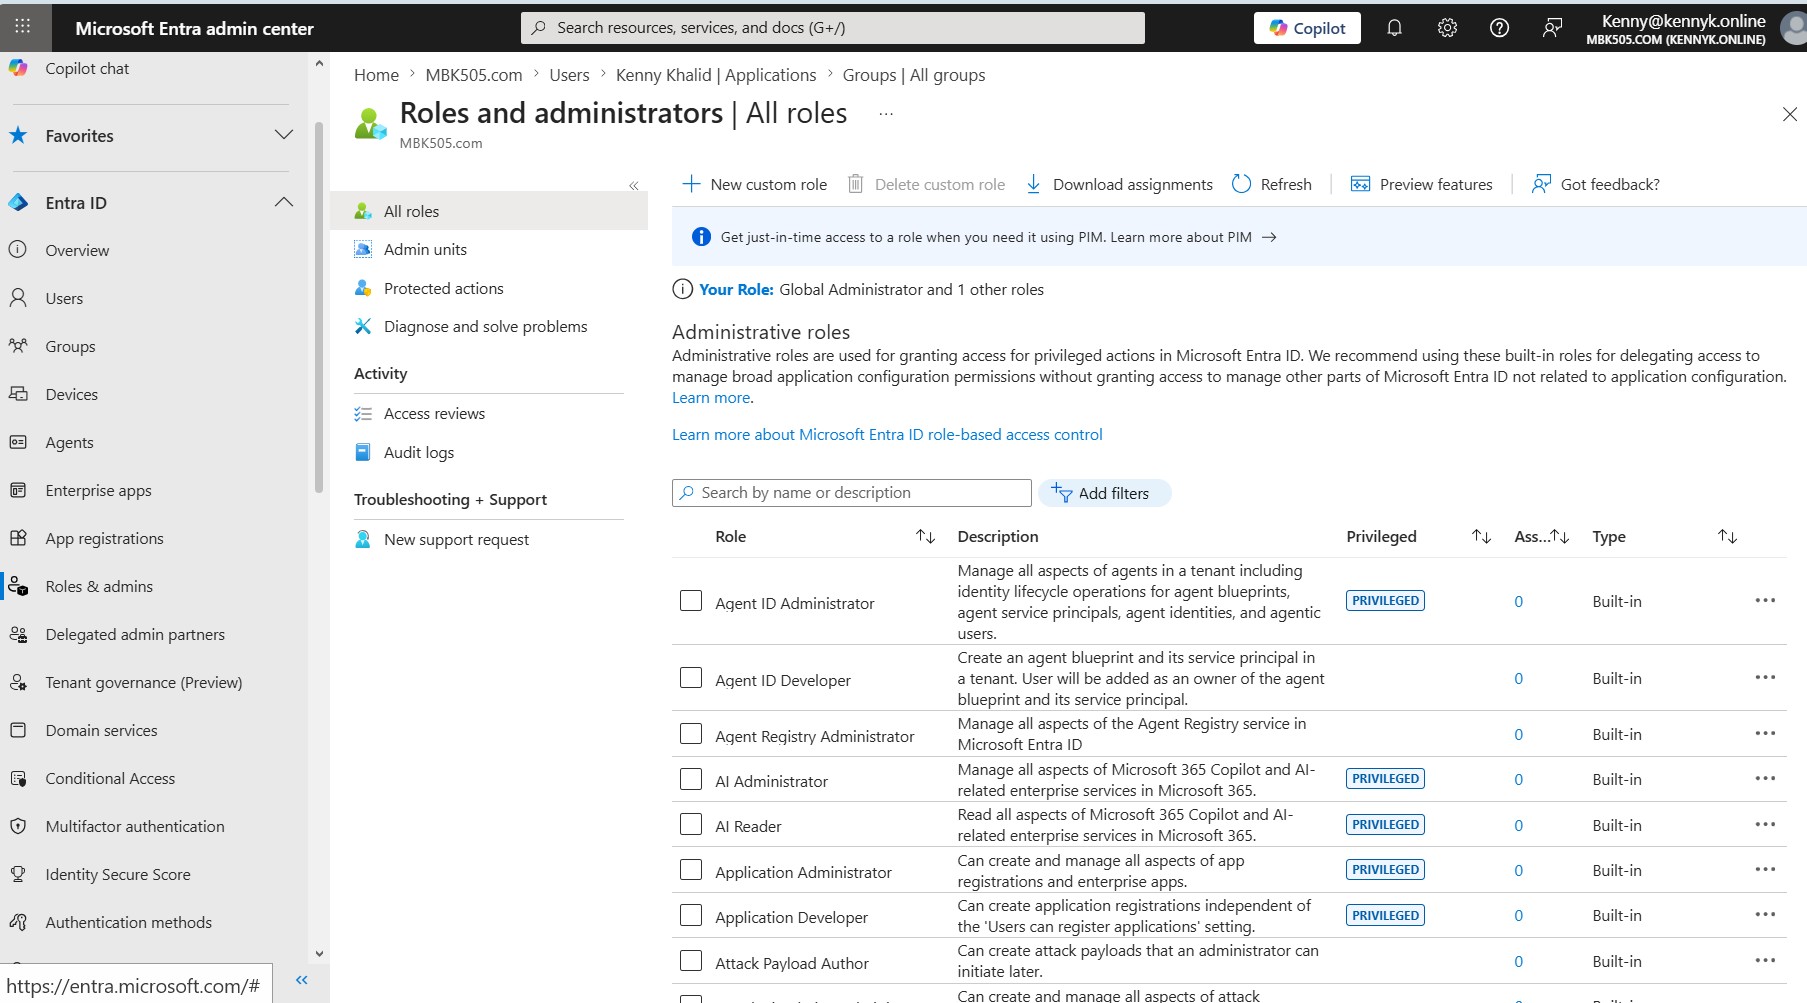
Task: Click Learn more about role-based access control
Action: click(x=887, y=434)
